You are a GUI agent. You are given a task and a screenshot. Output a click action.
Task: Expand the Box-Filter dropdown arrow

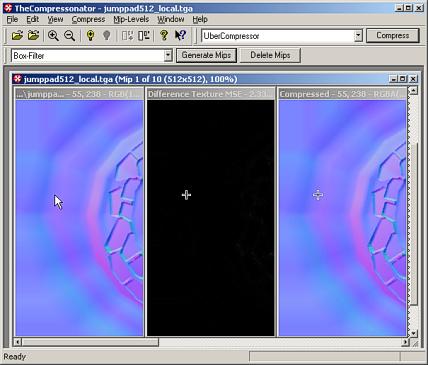click(168, 56)
